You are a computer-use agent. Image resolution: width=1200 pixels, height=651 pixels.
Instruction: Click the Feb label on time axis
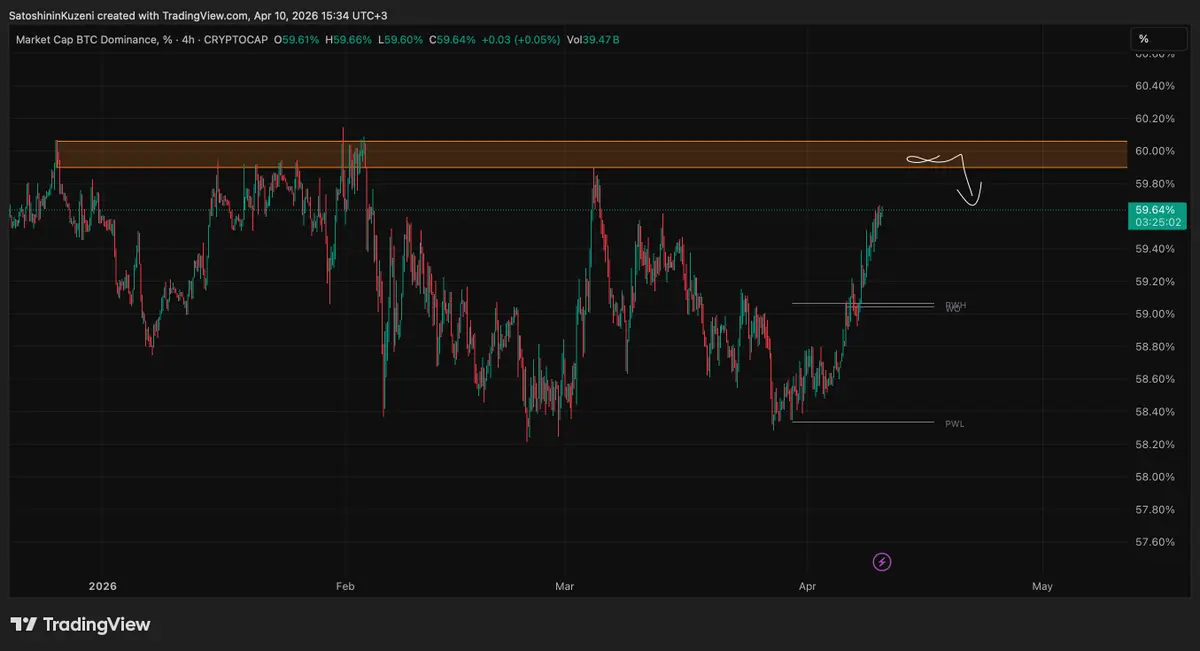(x=345, y=587)
